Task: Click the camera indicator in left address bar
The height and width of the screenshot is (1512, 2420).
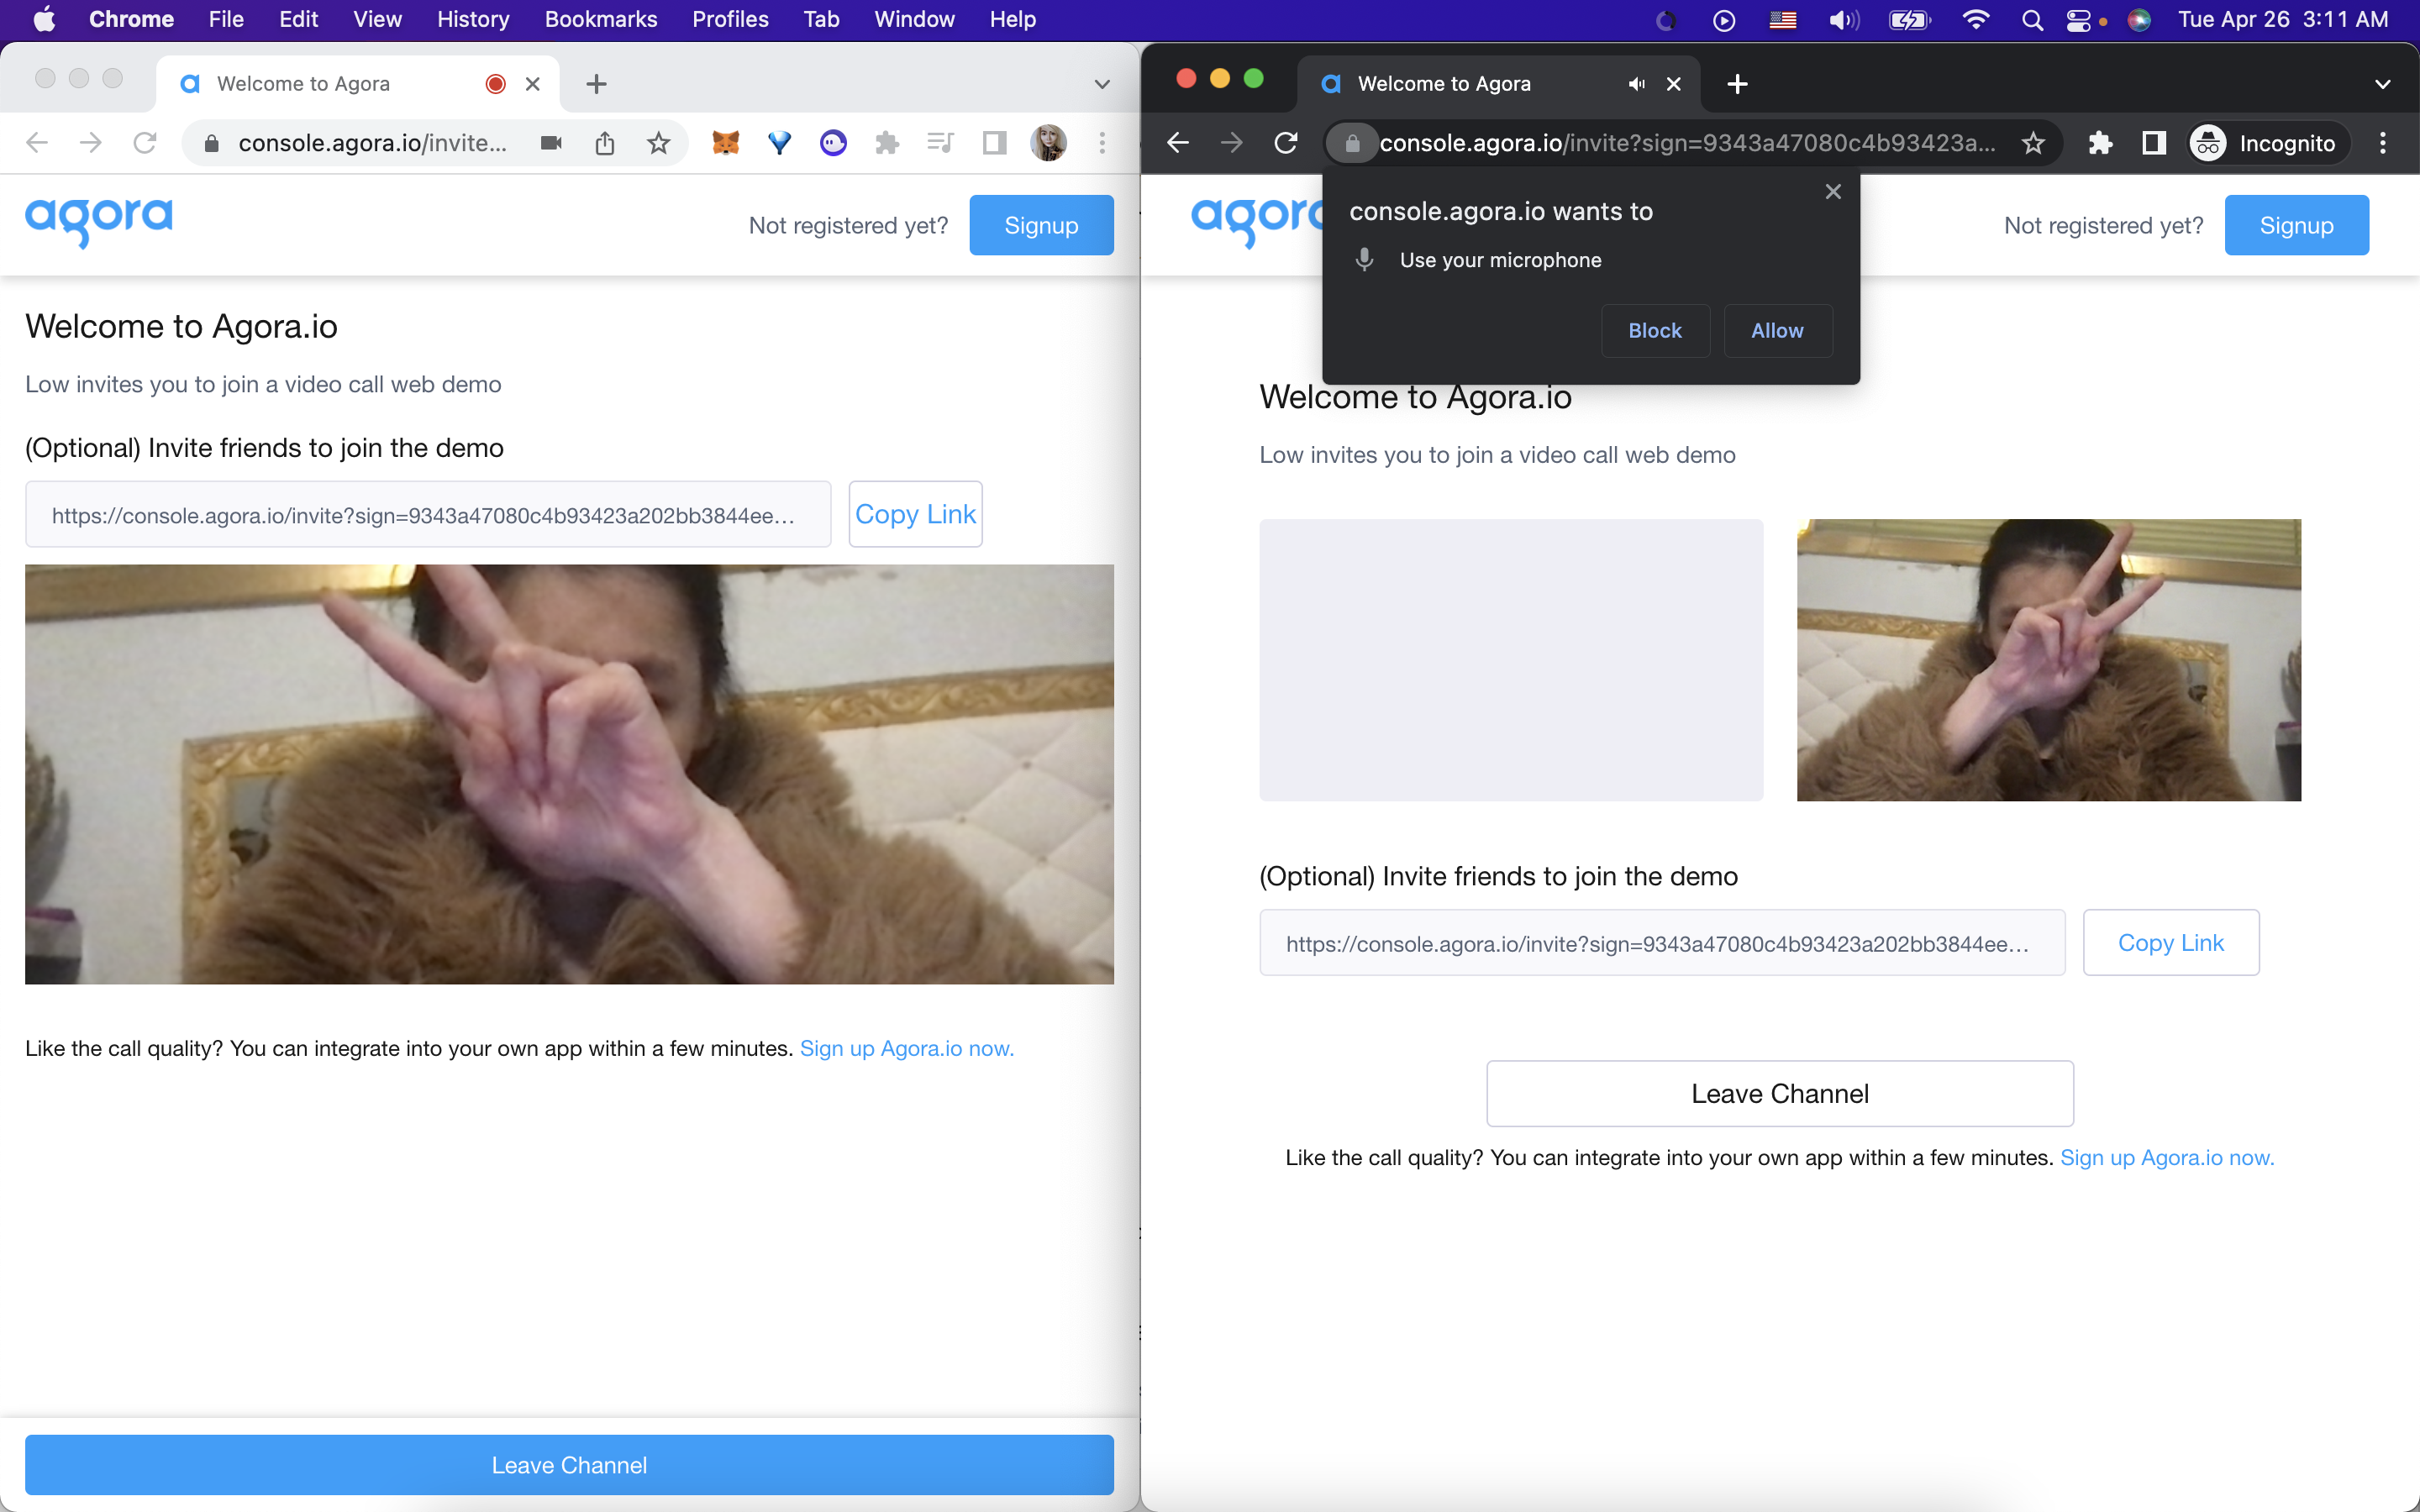Action: click(x=551, y=143)
